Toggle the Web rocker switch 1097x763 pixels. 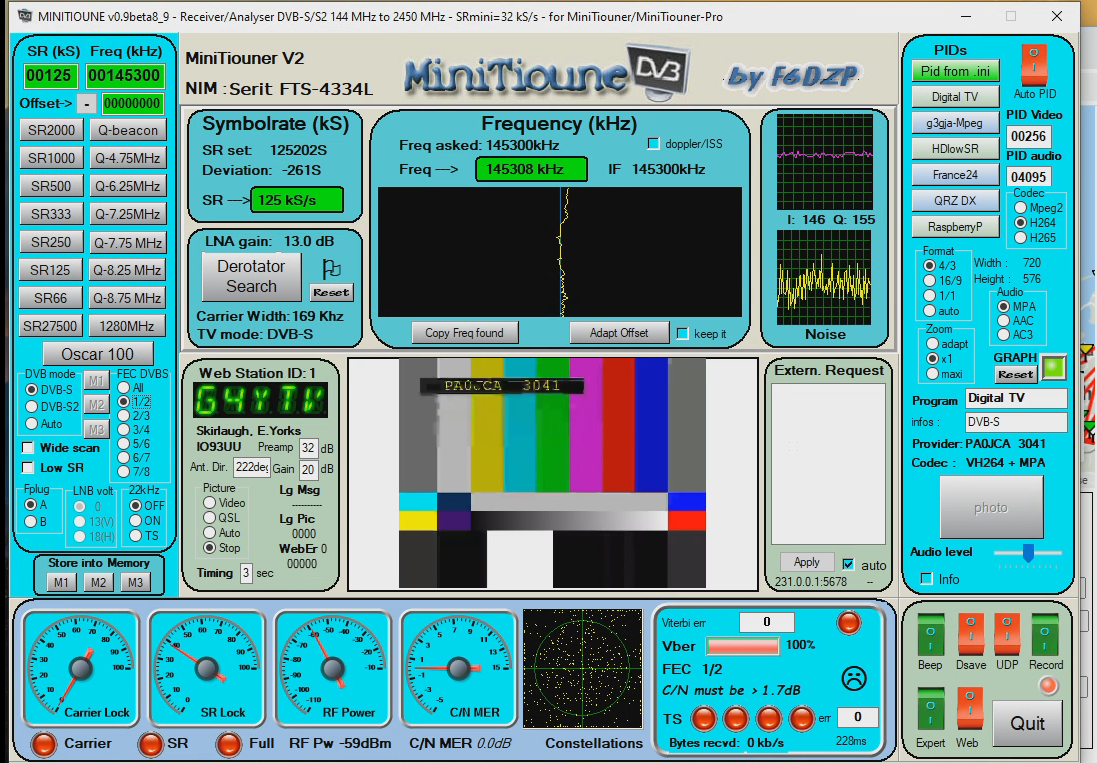coord(969,710)
